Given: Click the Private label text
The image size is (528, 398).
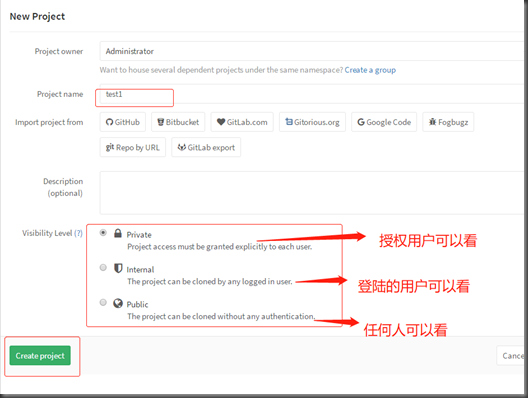Looking at the screenshot, I should coord(139,235).
